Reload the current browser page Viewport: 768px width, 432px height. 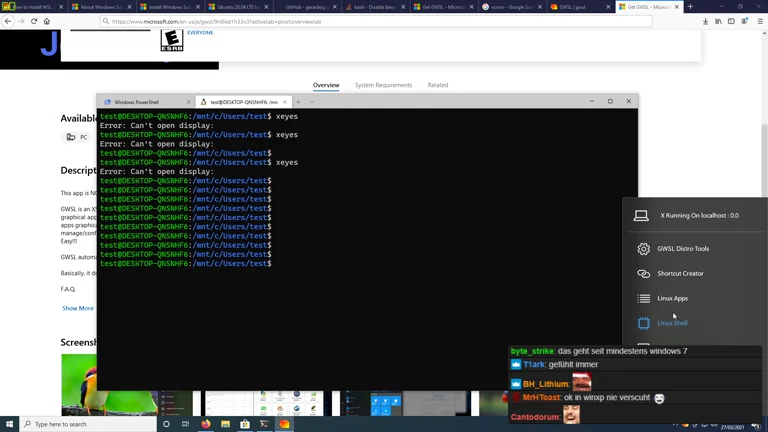coord(34,21)
